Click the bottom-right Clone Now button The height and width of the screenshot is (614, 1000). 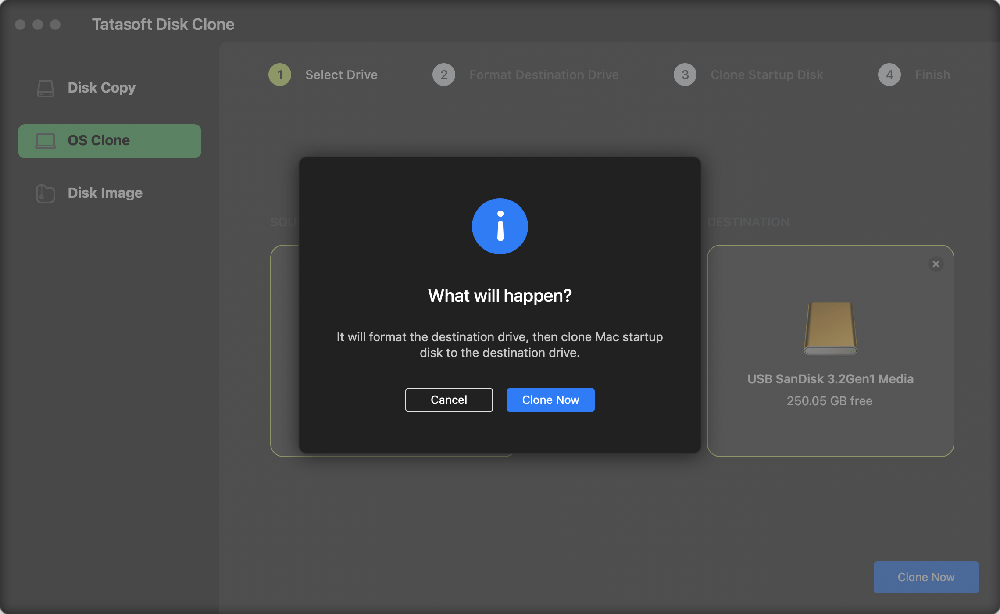pyautogui.click(x=925, y=577)
